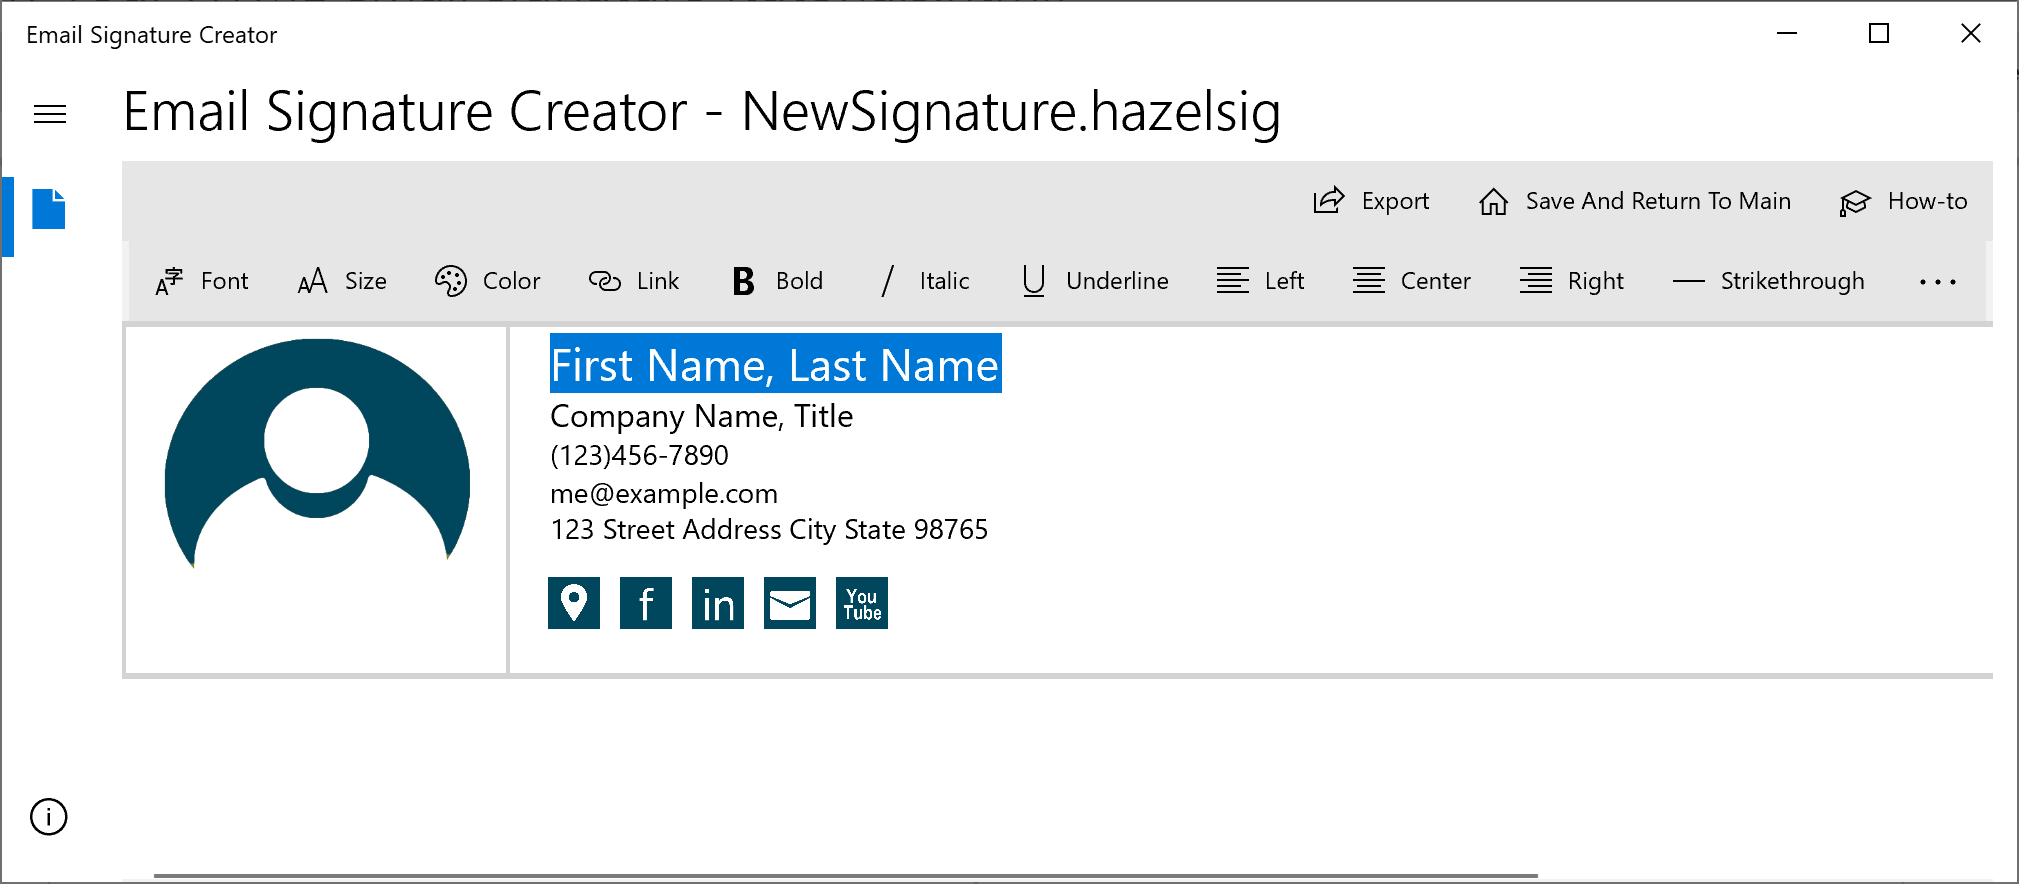Expand the toolbar overflow ellipsis menu
This screenshot has height=884, width=2019.
(1938, 282)
